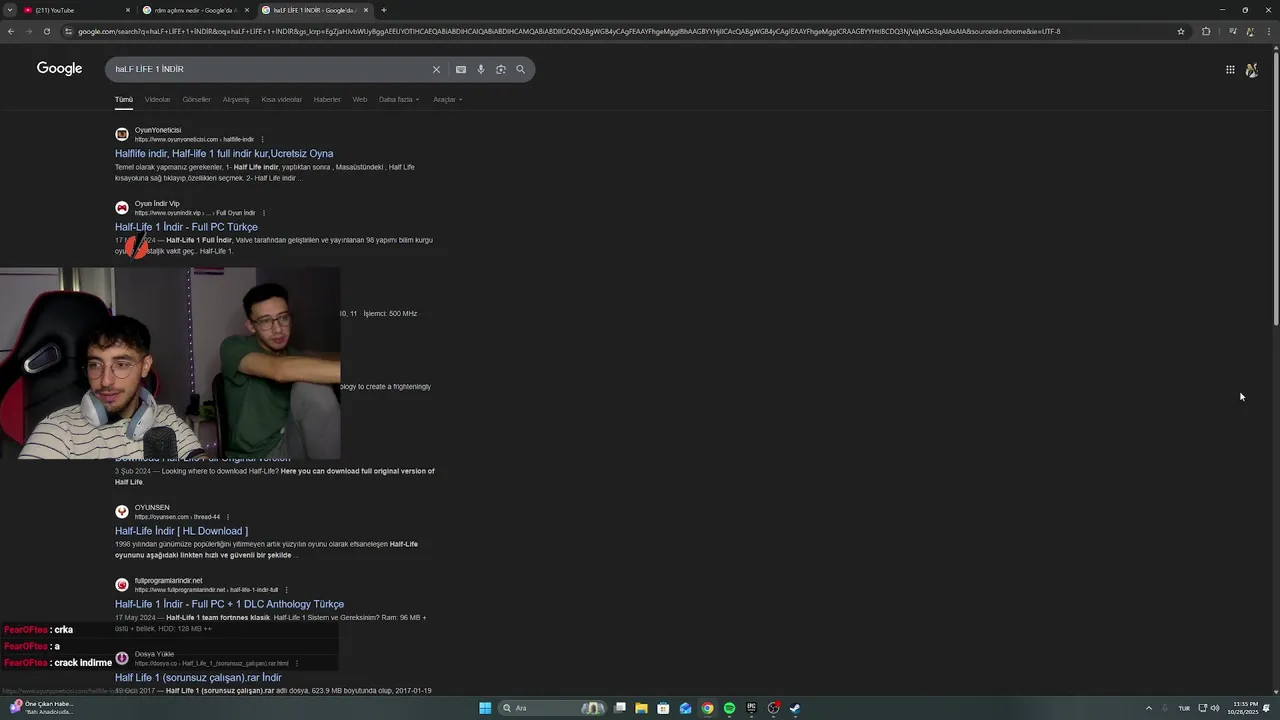Switch to the (211) YouTube tab
Image resolution: width=1280 pixels, height=720 pixels.
76,10
